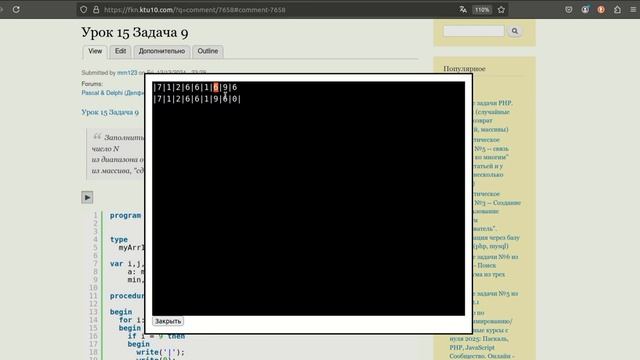Run the code with the play button

pos(87,198)
